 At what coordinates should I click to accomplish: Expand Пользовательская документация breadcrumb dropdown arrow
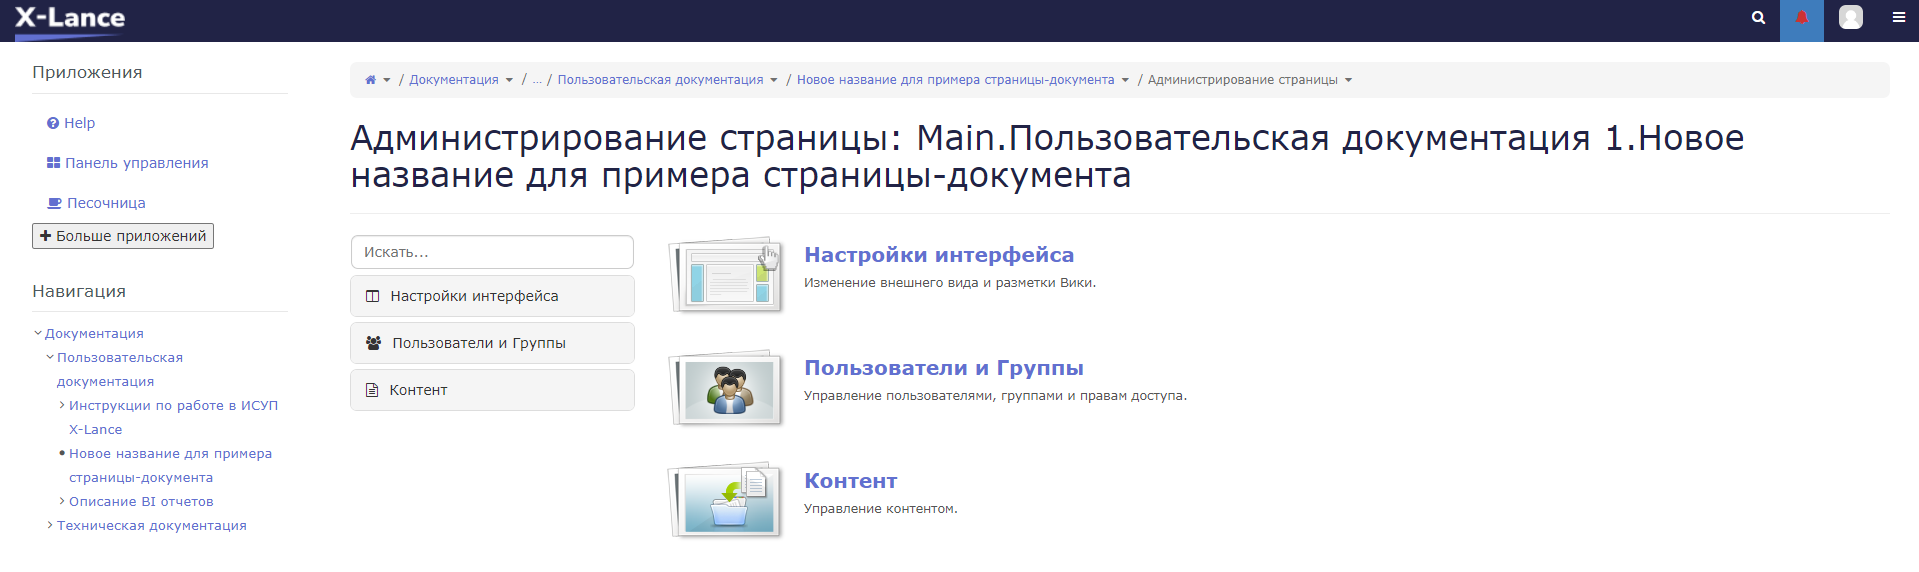(x=773, y=80)
